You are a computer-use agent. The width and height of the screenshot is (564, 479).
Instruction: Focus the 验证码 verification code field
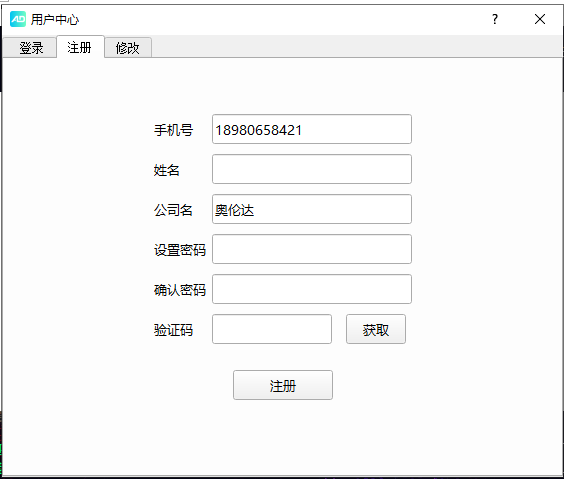point(272,329)
